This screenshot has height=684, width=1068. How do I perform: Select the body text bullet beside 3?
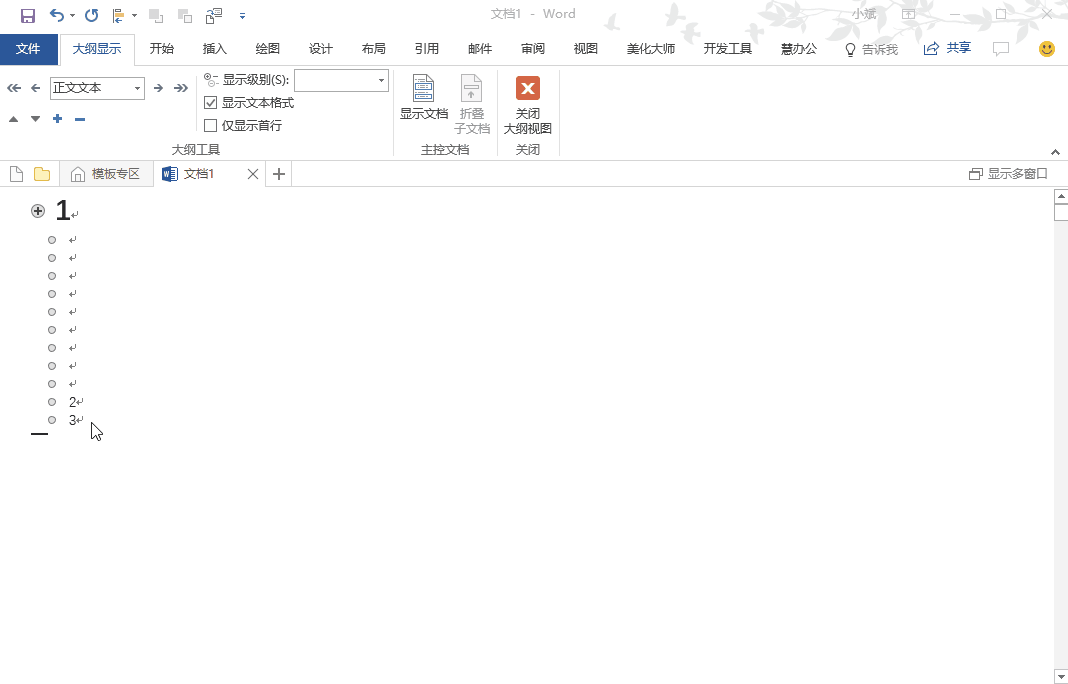click(52, 420)
